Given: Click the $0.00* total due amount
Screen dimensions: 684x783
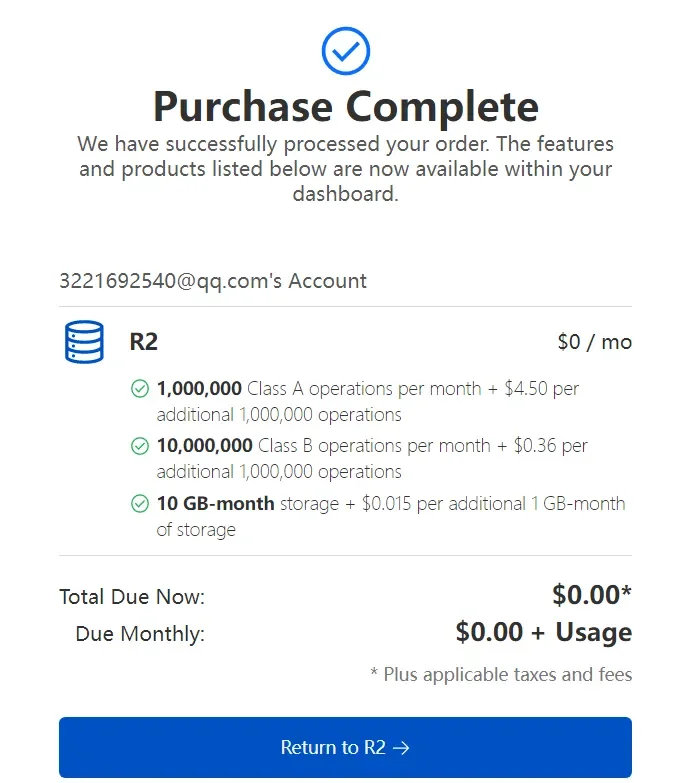Looking at the screenshot, I should pyautogui.click(x=591, y=595).
